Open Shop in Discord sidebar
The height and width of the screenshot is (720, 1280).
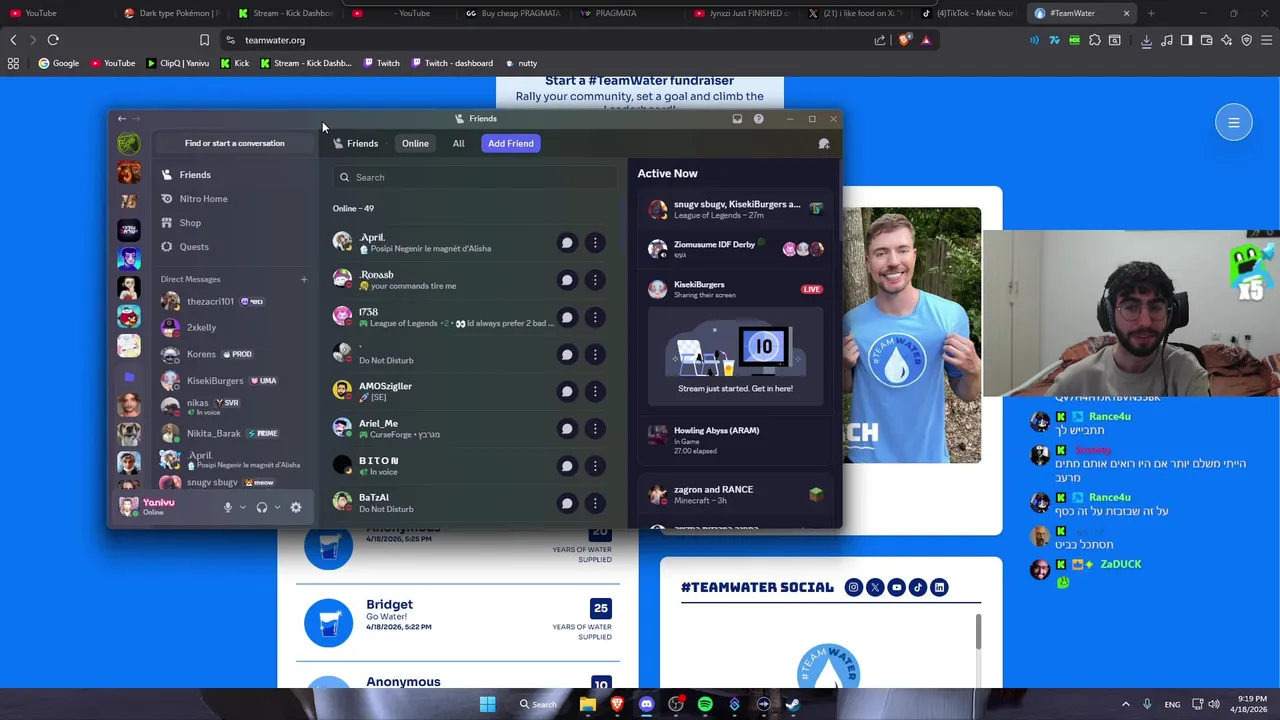pyautogui.click(x=234, y=223)
